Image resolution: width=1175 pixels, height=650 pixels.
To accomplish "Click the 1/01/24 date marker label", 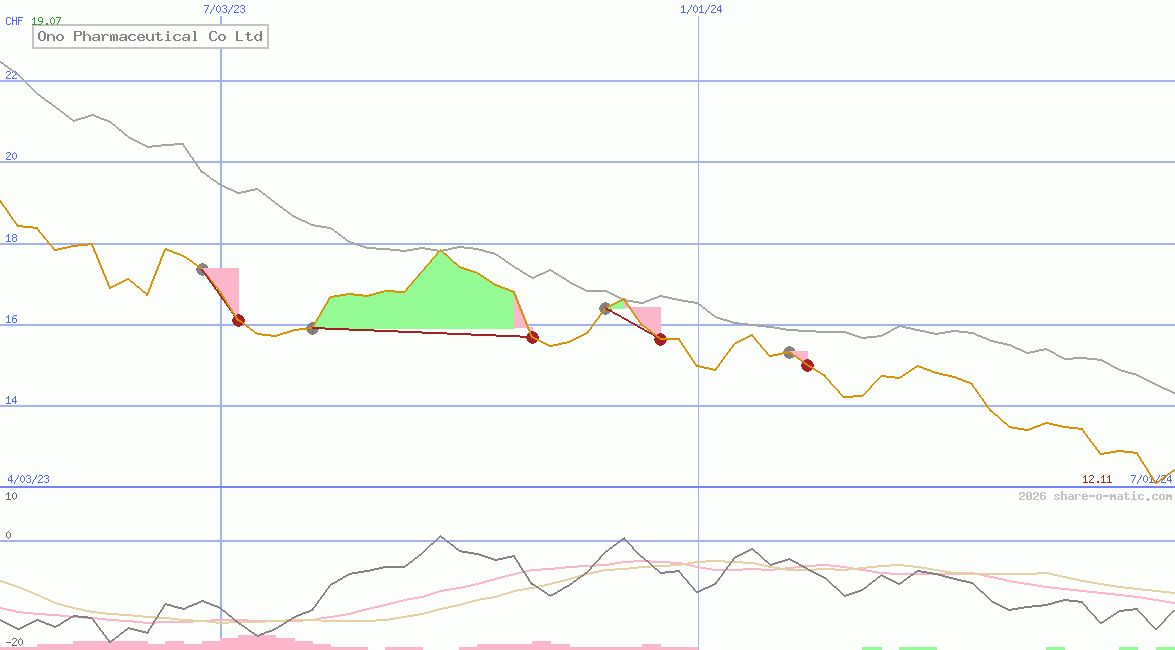I will coord(701,9).
